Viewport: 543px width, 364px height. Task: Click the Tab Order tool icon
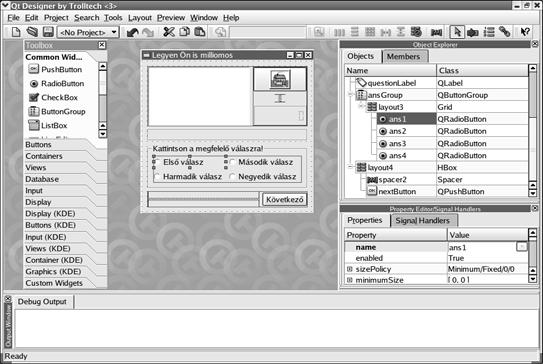click(489, 32)
